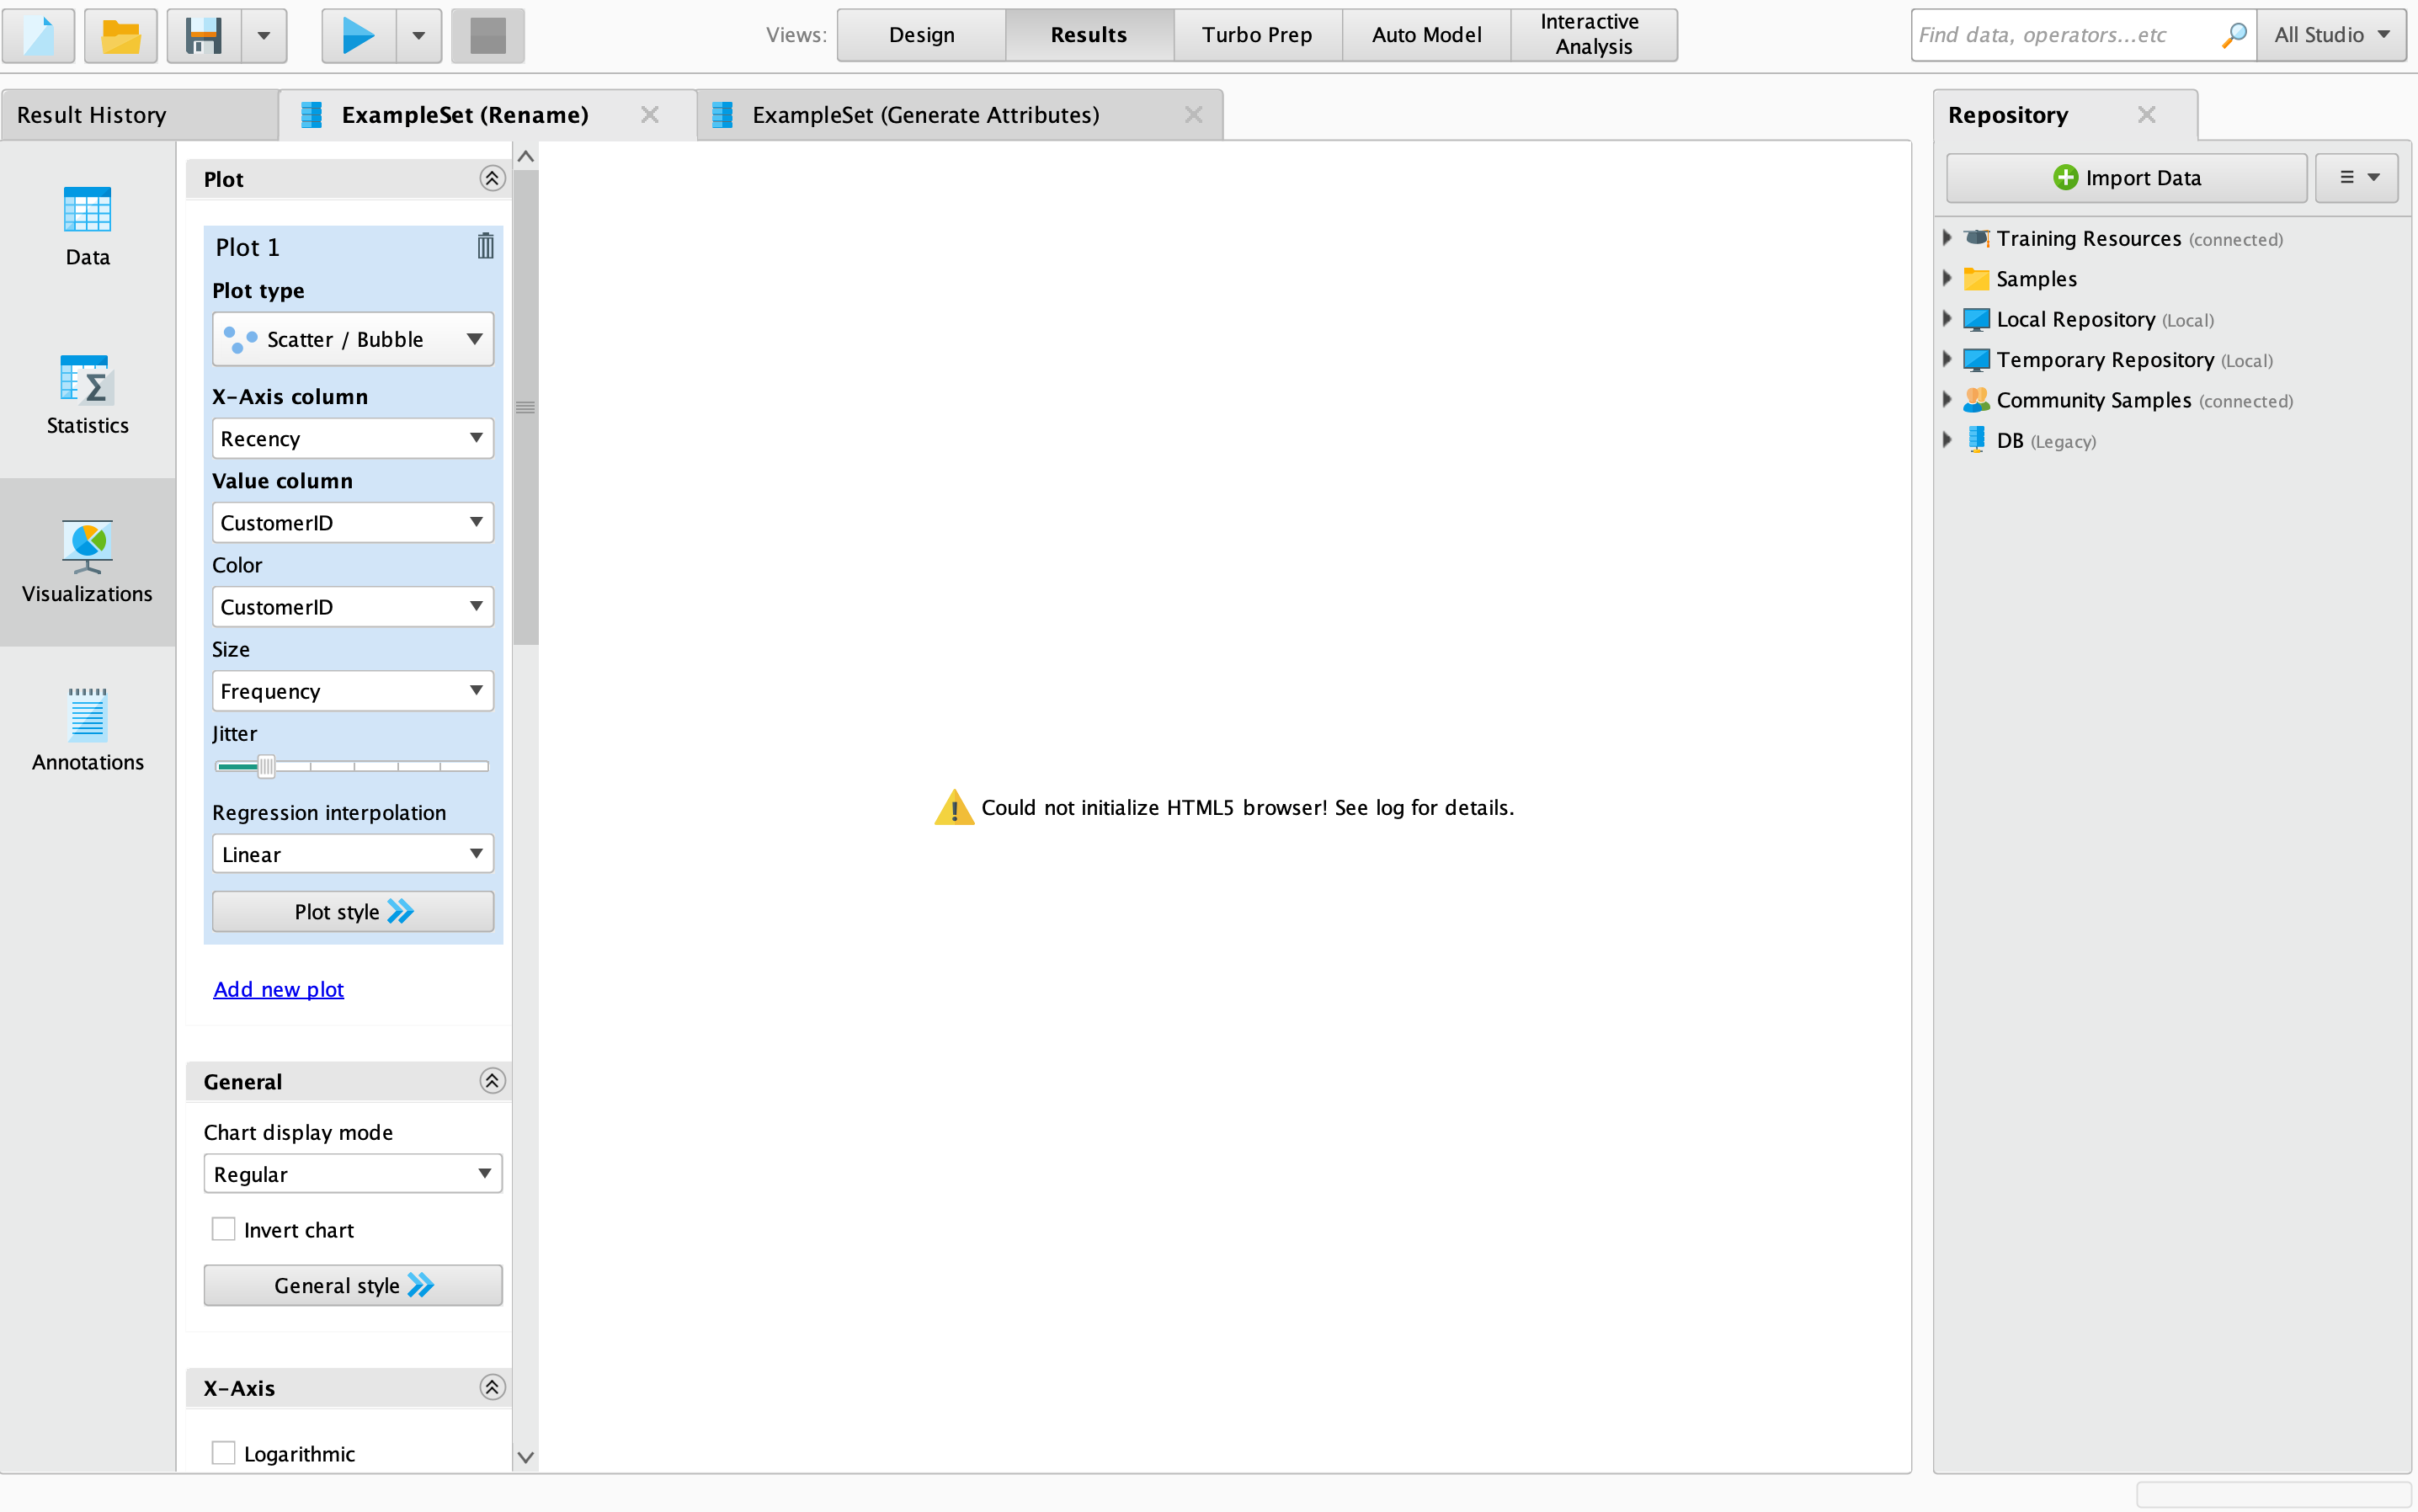Switch to the Design view

pyautogui.click(x=921, y=35)
